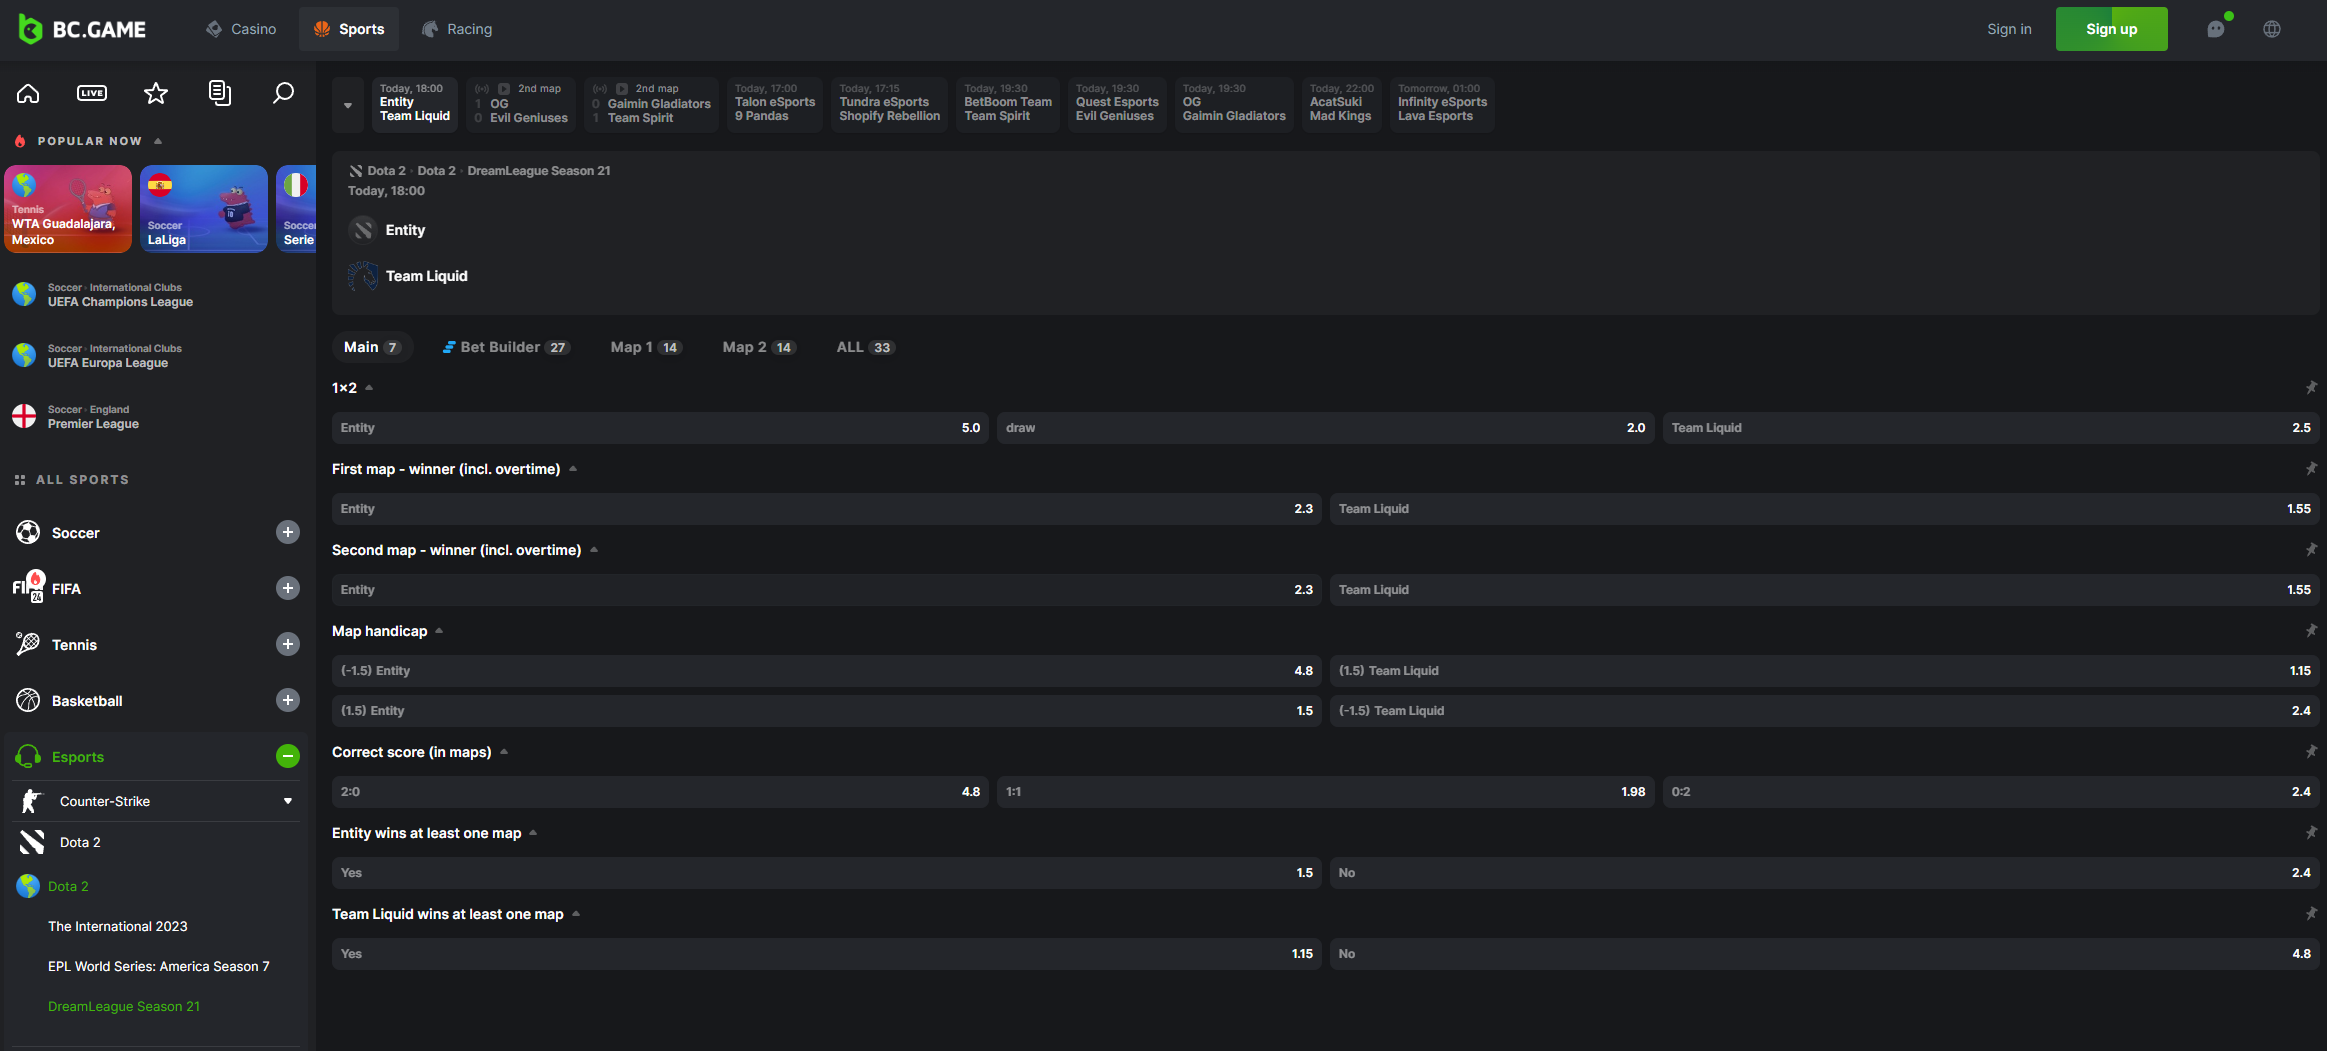Open The International 2023 tournament

[x=118, y=926]
